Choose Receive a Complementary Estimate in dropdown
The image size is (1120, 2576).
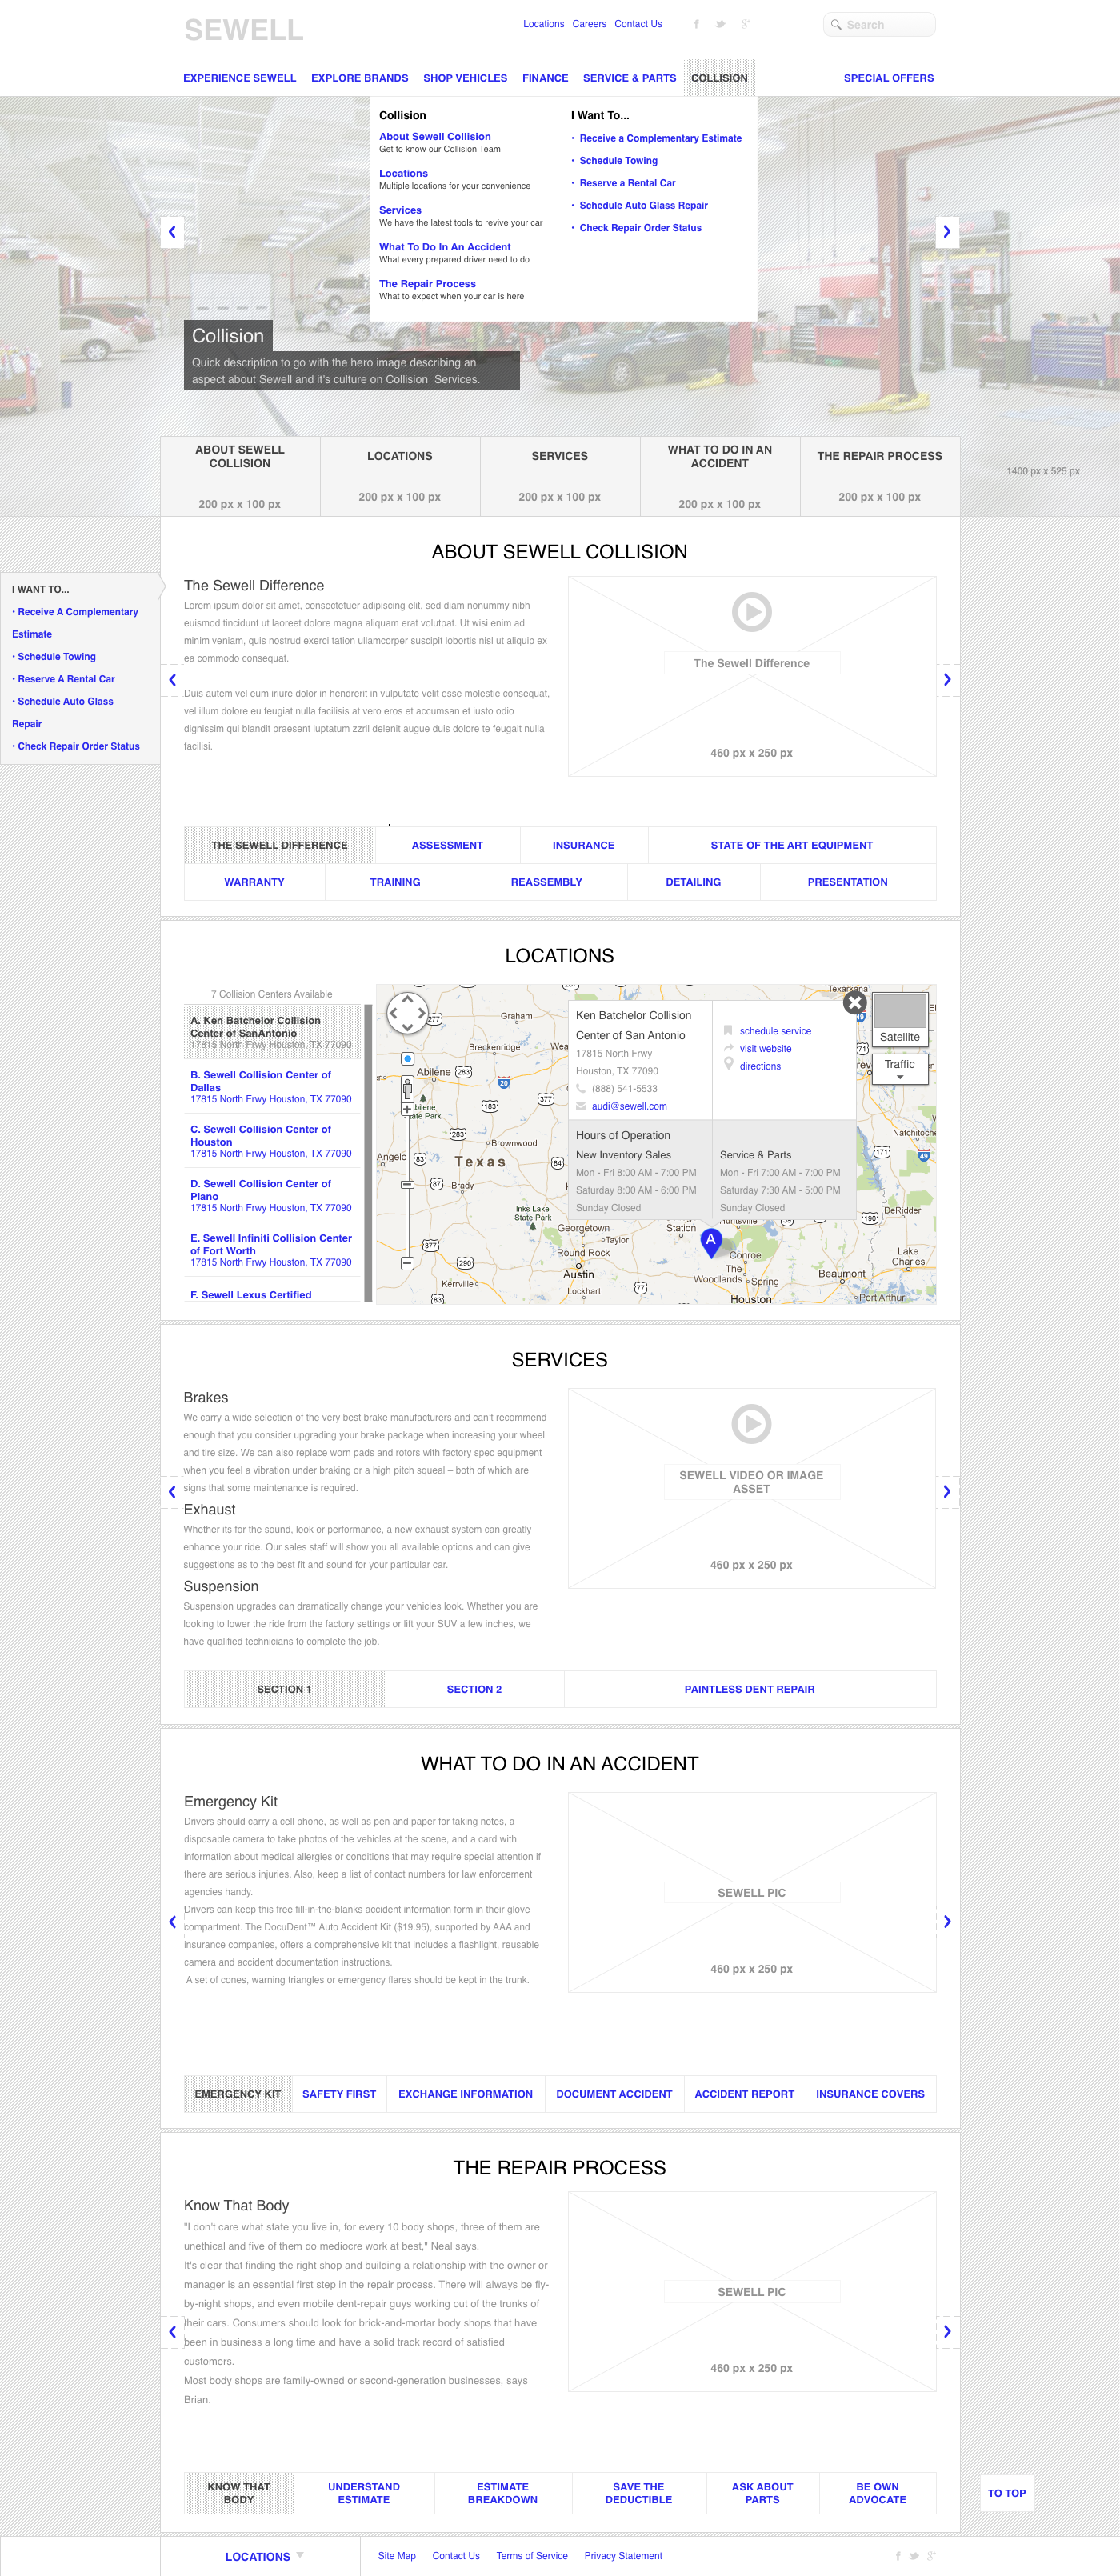click(x=660, y=139)
